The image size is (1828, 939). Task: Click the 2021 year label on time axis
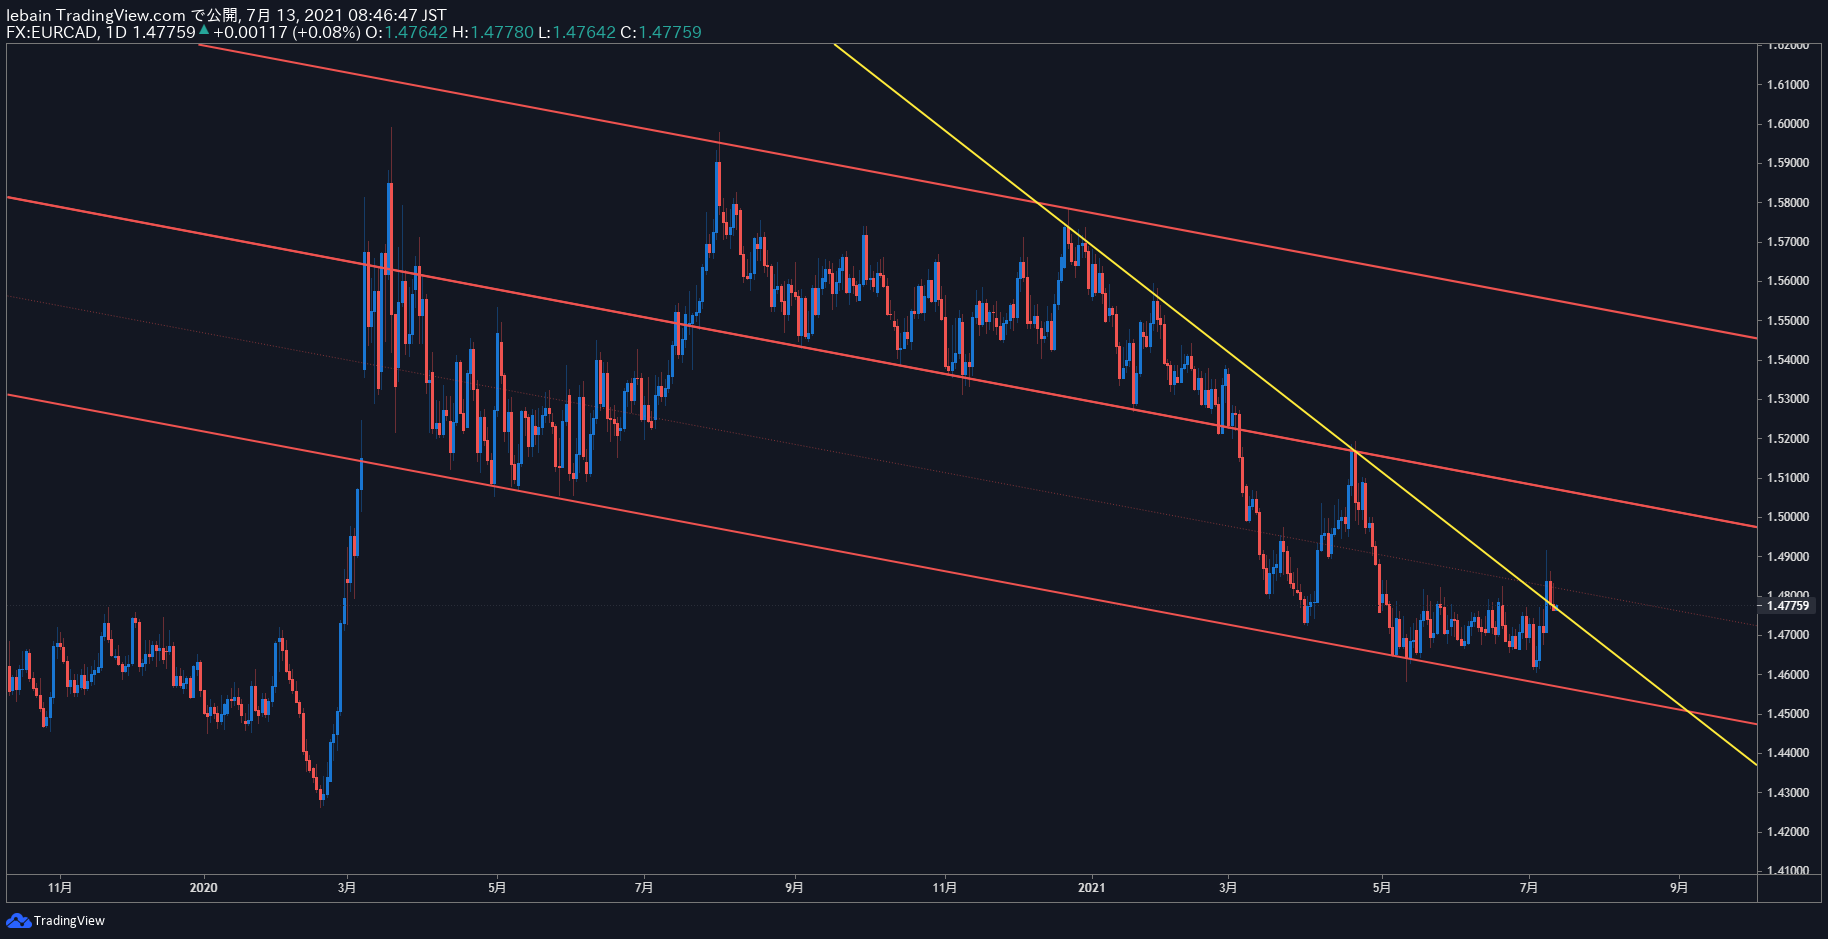[1092, 887]
